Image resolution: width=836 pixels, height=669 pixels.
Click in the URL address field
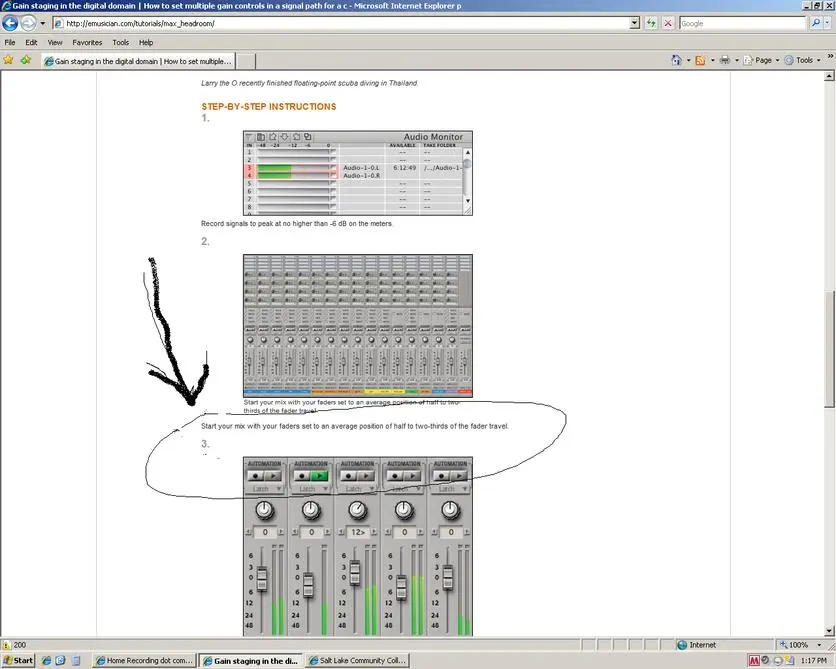pyautogui.click(x=340, y=23)
